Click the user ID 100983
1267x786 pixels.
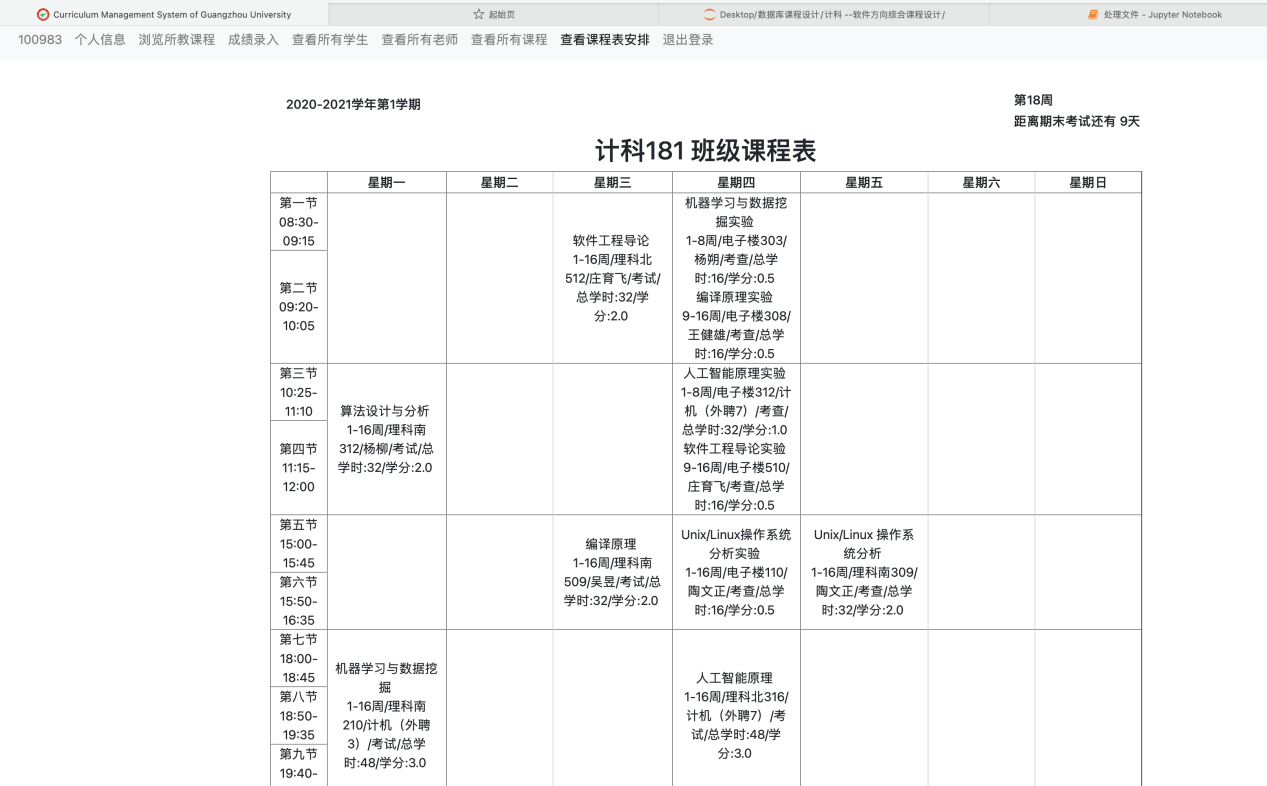click(x=40, y=40)
